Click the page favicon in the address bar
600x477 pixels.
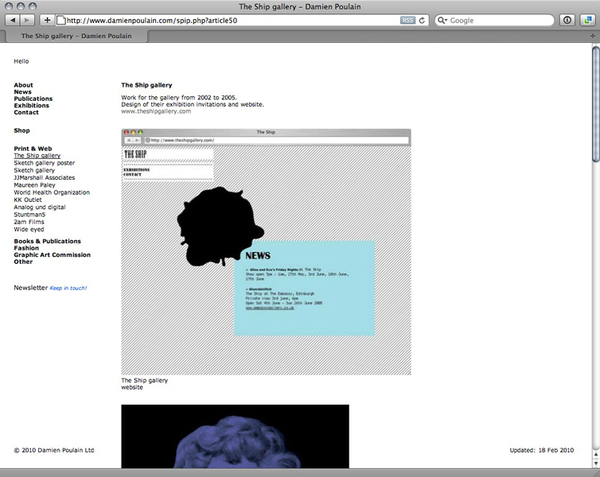[61, 21]
